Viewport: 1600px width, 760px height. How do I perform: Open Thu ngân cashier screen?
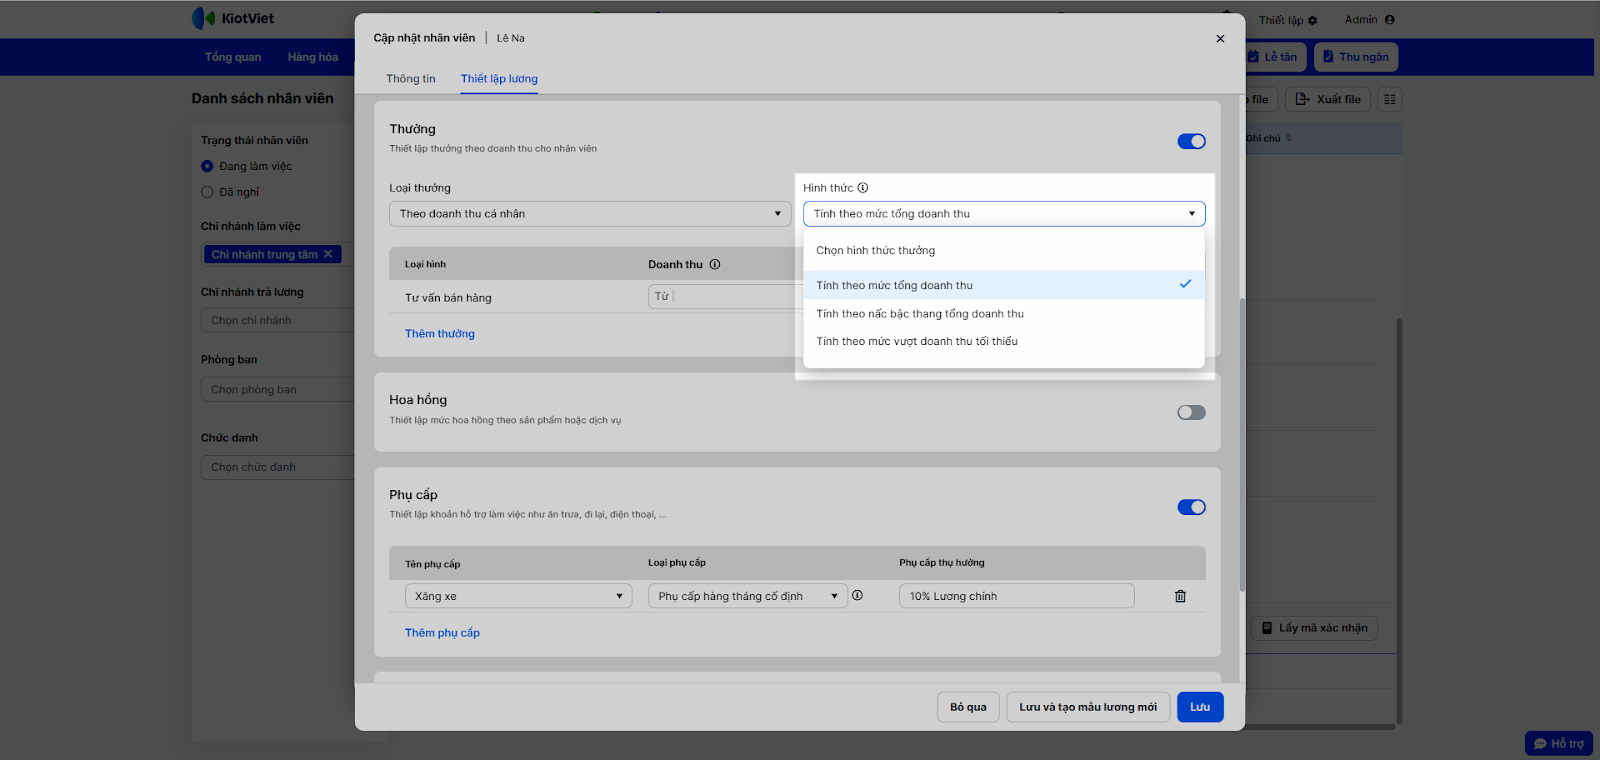(1356, 57)
